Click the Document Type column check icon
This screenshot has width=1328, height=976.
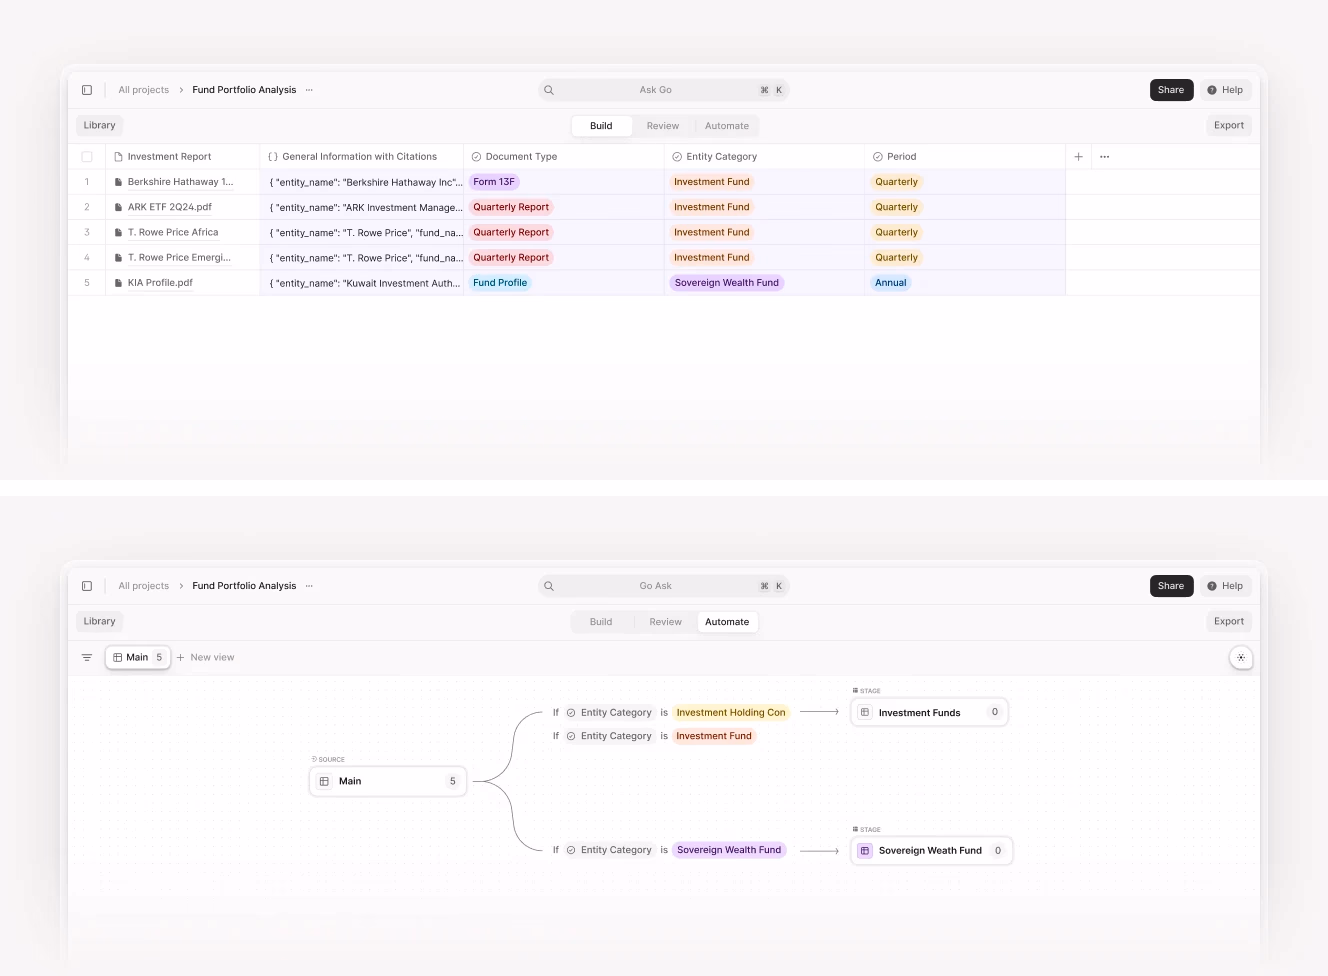tap(477, 157)
